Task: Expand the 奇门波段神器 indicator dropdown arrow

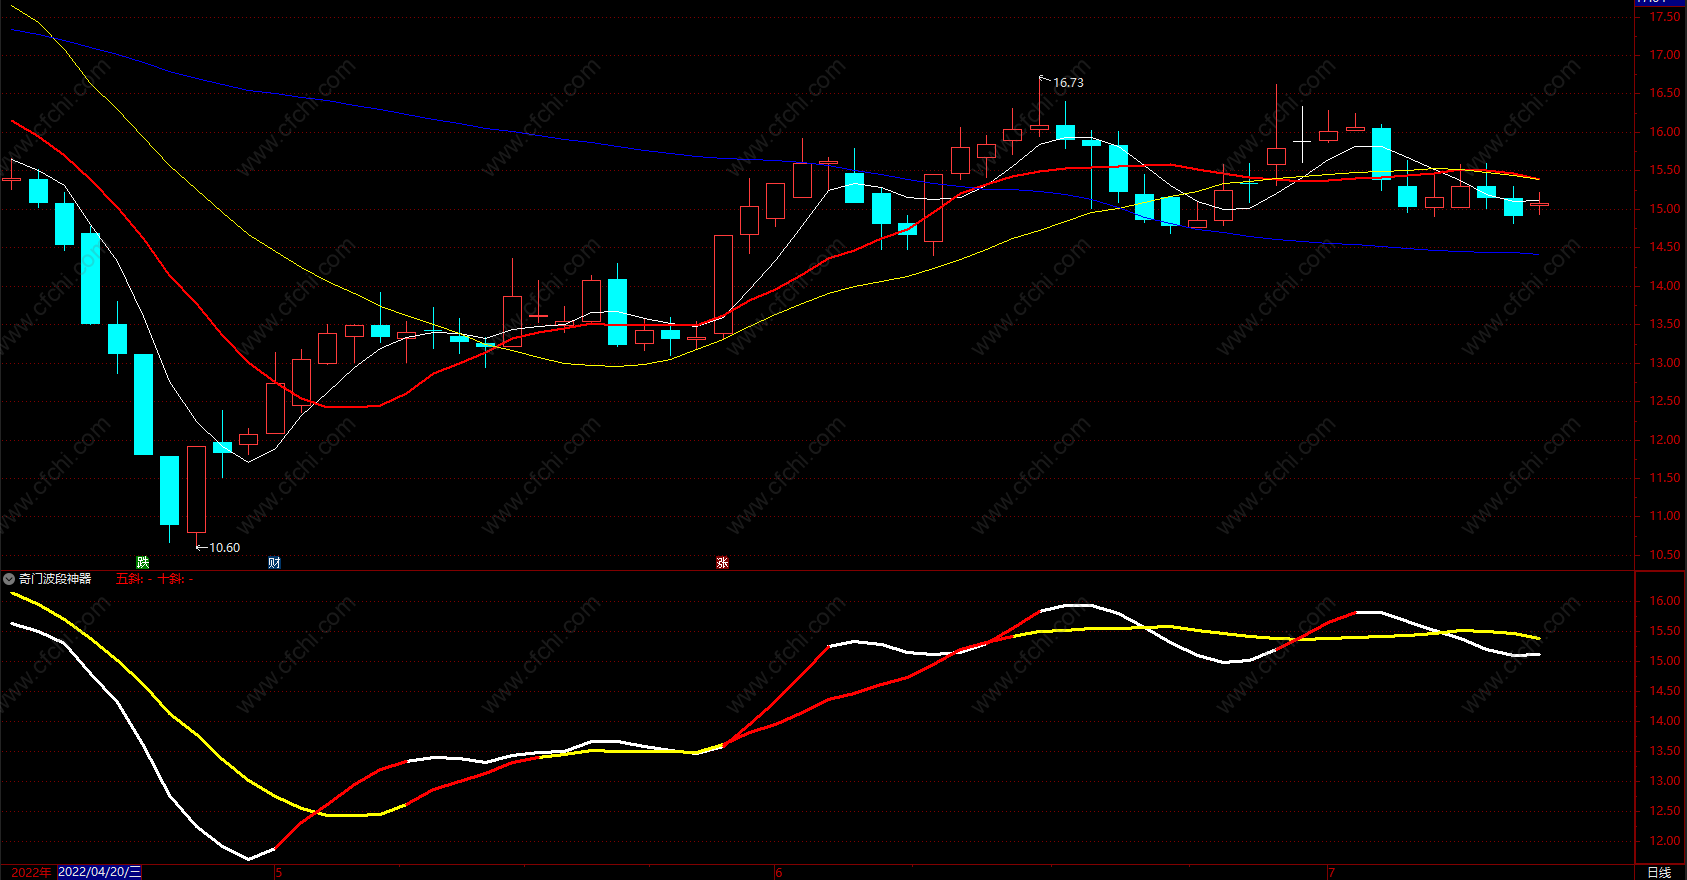Action: point(9,579)
